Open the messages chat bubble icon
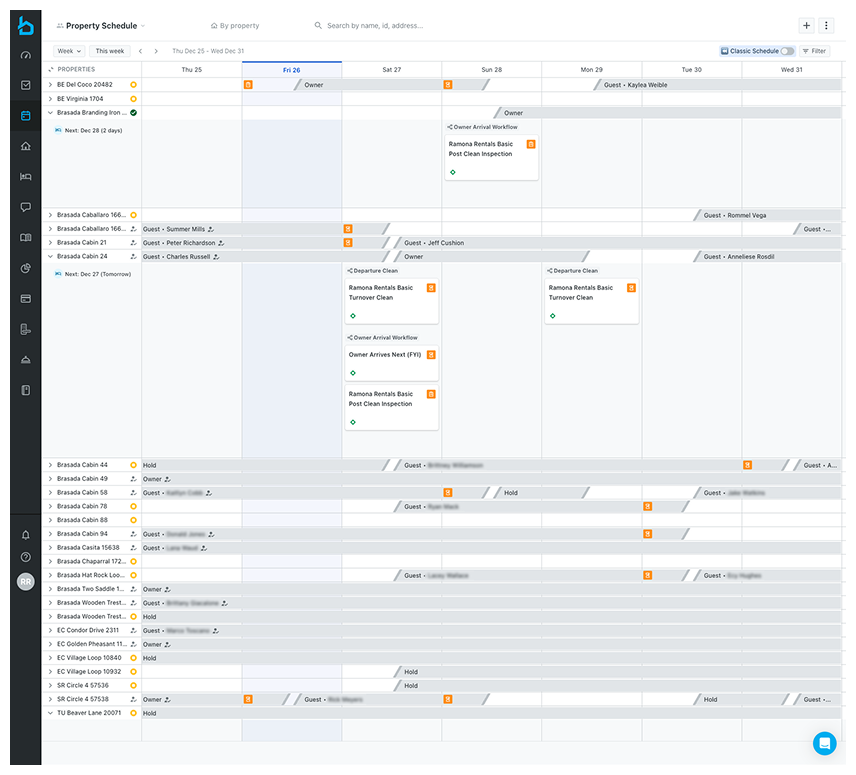This screenshot has height=775, width=856. point(26,207)
